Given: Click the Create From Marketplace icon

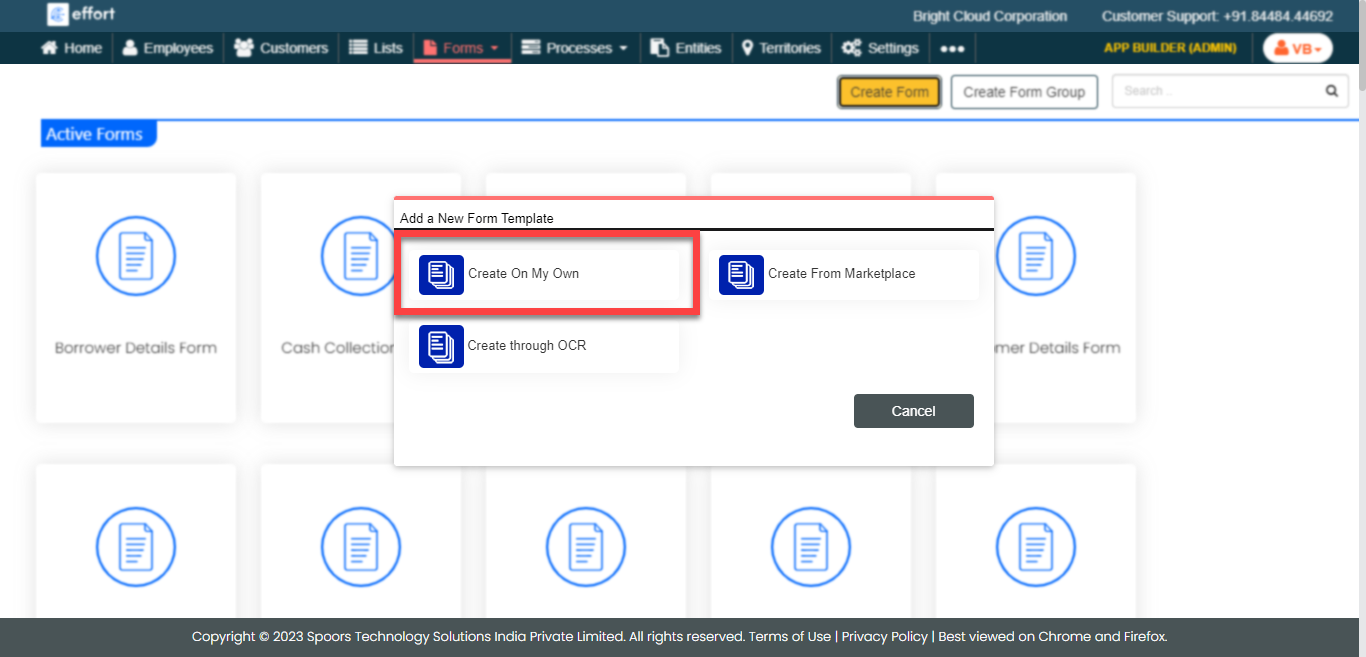Looking at the screenshot, I should tap(741, 274).
